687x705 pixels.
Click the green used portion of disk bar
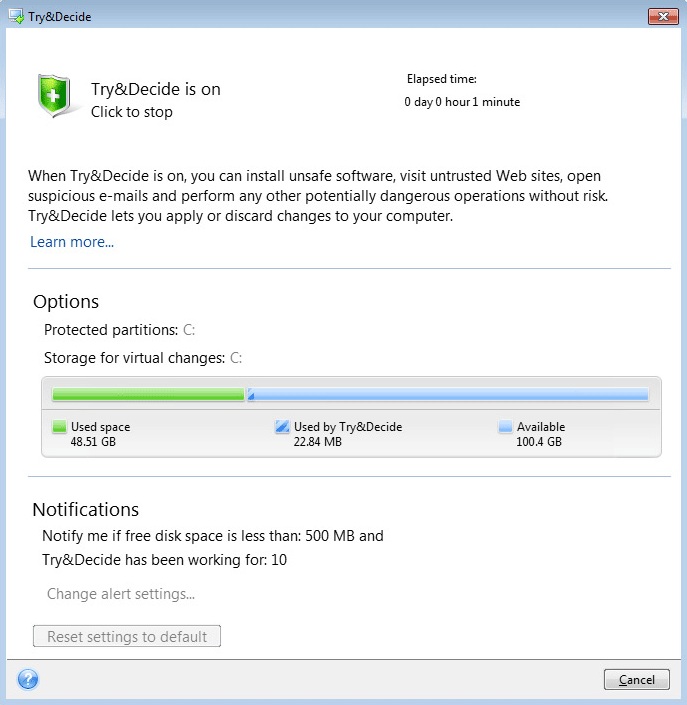click(x=148, y=394)
